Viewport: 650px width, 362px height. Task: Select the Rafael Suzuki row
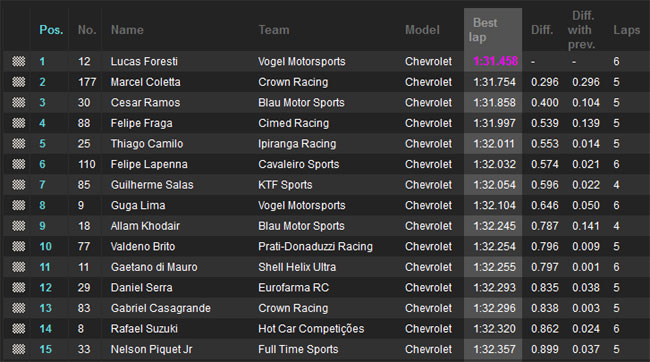pyautogui.click(x=325, y=329)
